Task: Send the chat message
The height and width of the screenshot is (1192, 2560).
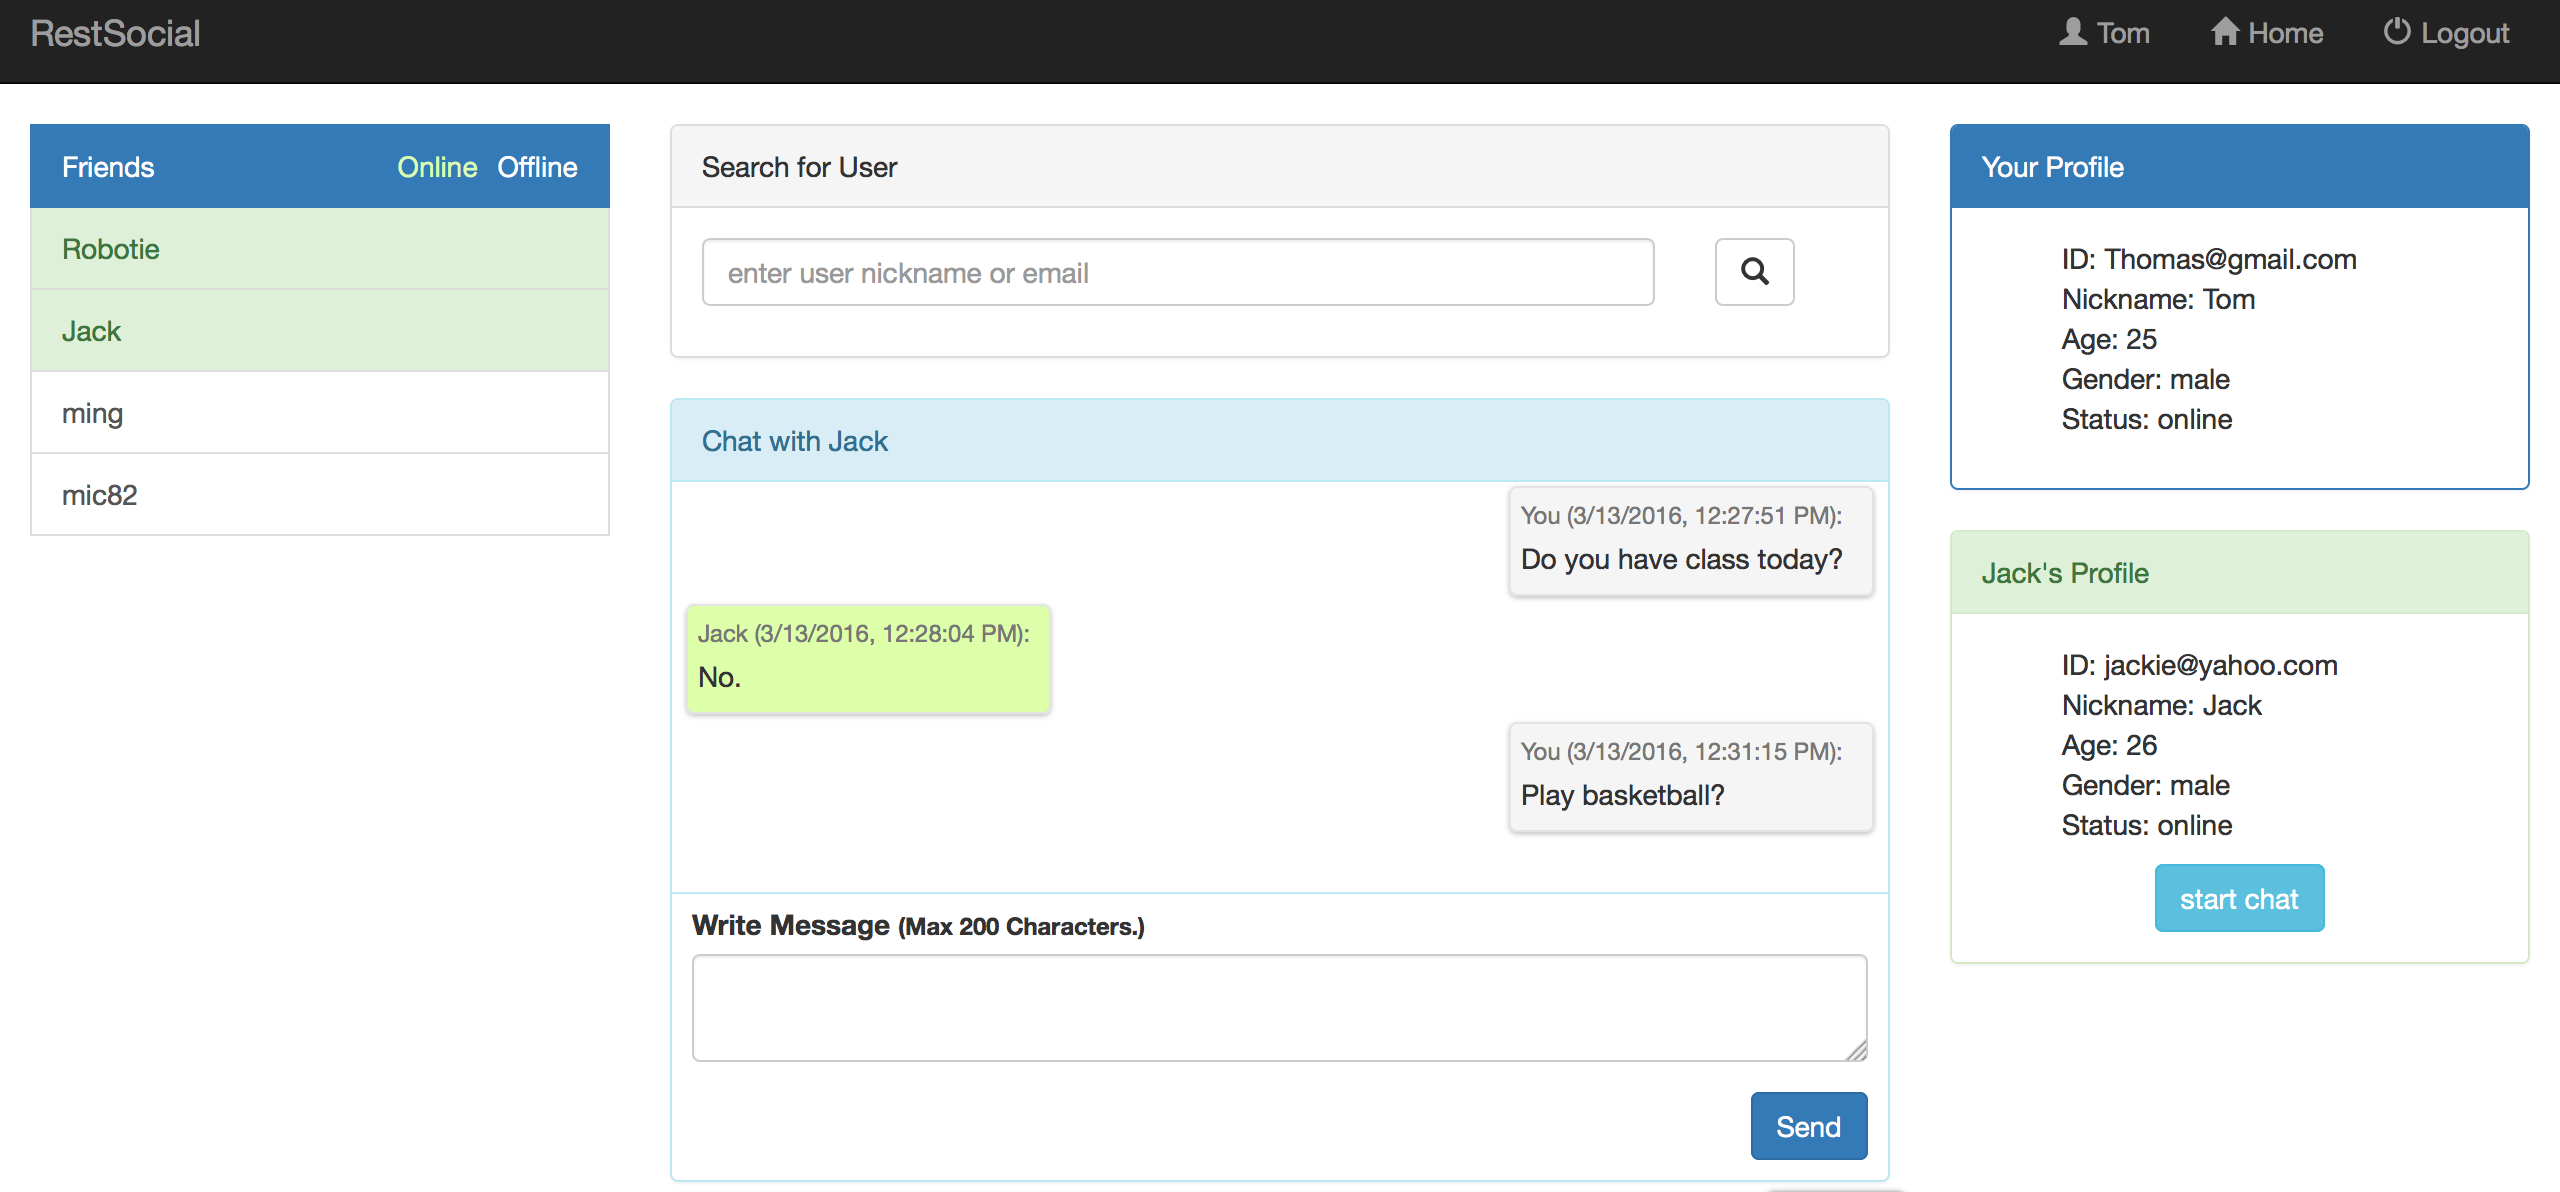Action: pos(1808,1126)
